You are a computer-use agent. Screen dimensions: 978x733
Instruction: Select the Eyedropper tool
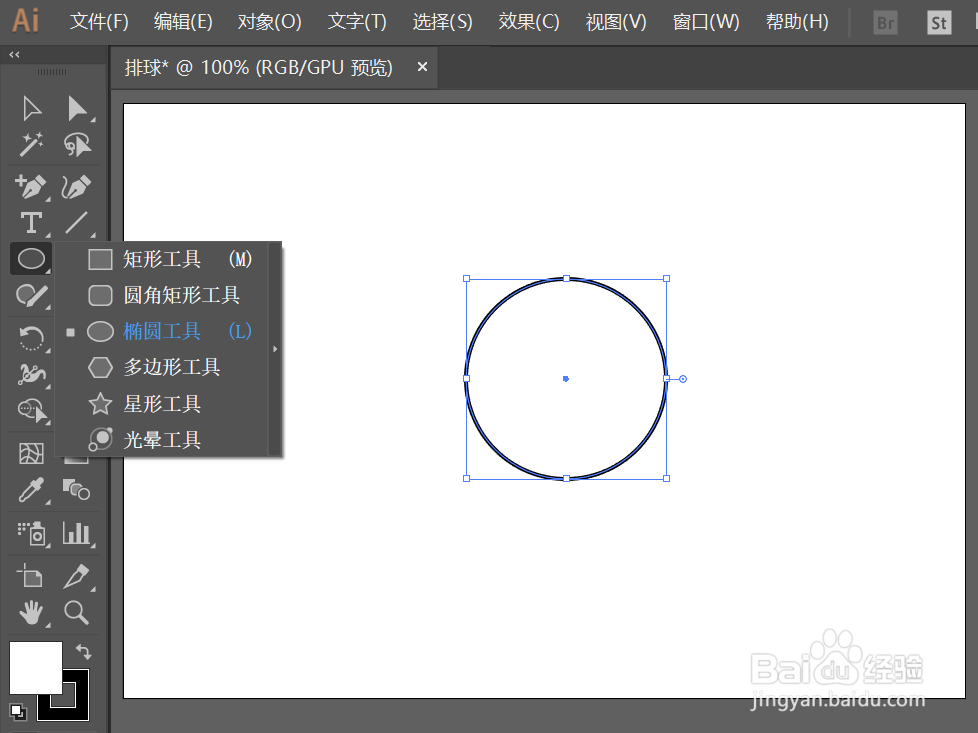[29, 490]
